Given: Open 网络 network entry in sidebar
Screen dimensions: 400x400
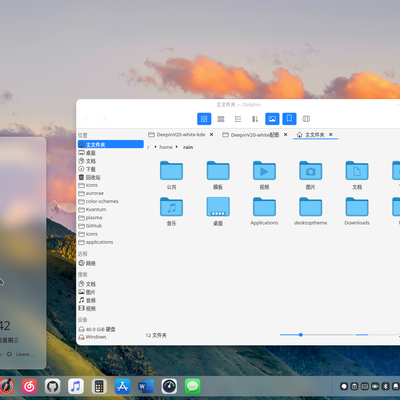Looking at the screenshot, I should [x=111, y=263].
